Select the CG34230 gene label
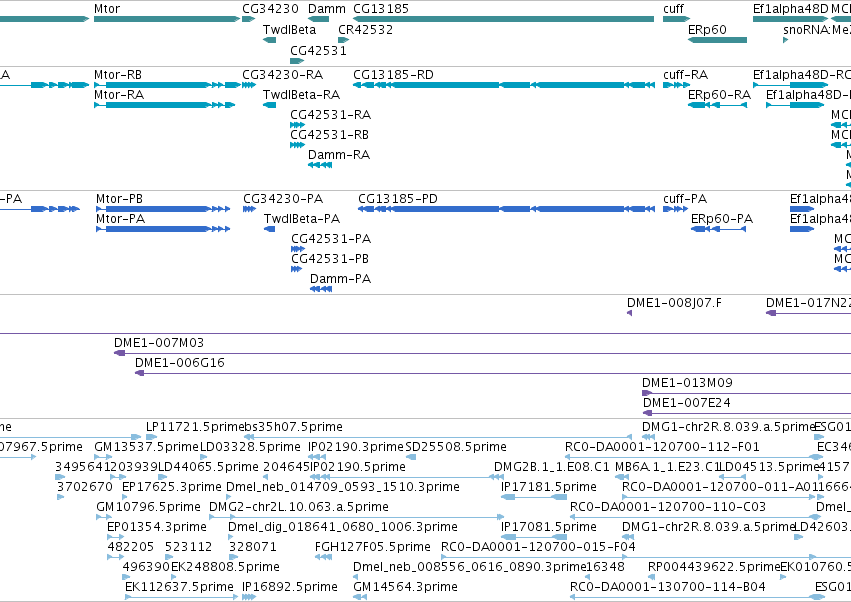The image size is (851, 602). tap(270, 9)
